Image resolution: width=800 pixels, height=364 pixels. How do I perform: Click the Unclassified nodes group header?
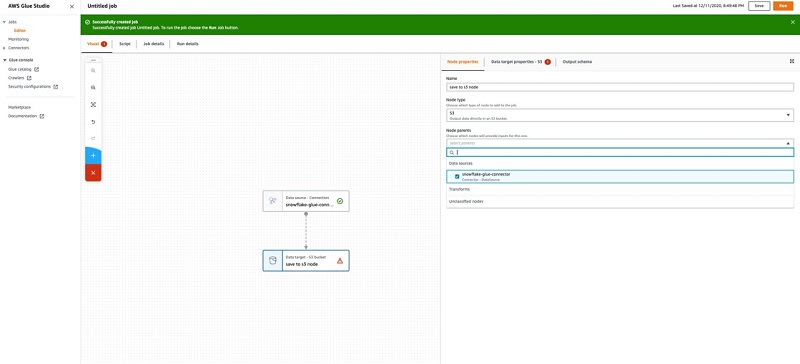(466, 202)
